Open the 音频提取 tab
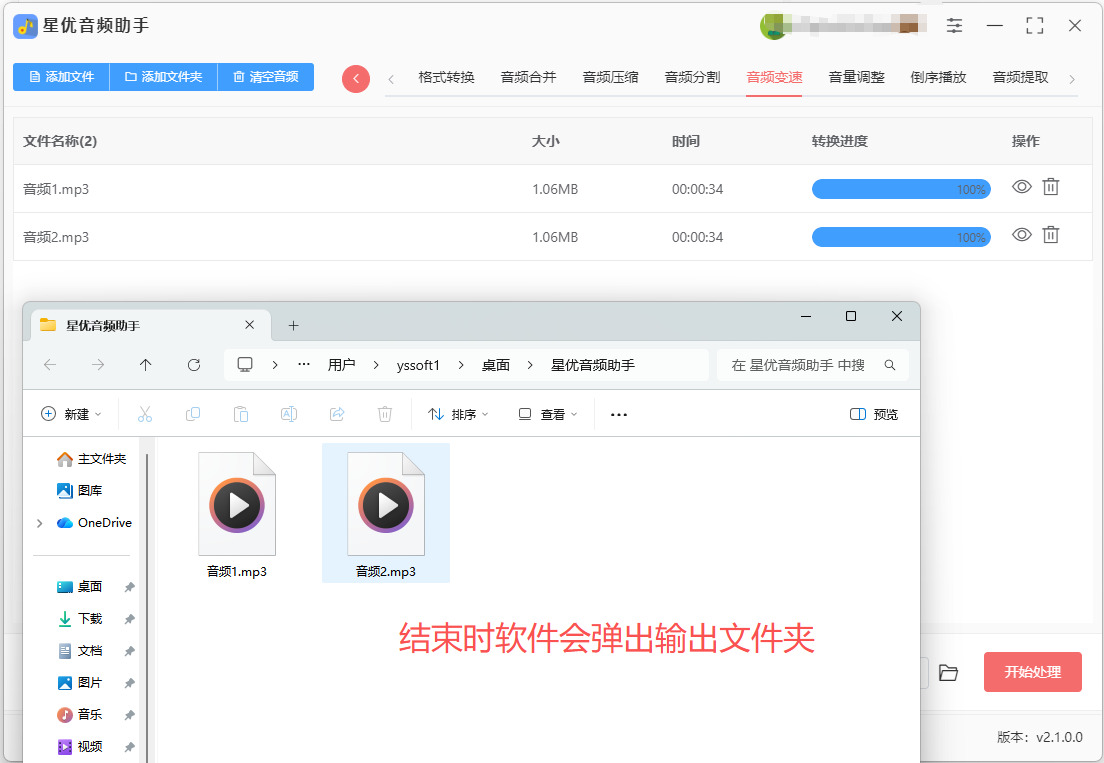 coord(1020,77)
